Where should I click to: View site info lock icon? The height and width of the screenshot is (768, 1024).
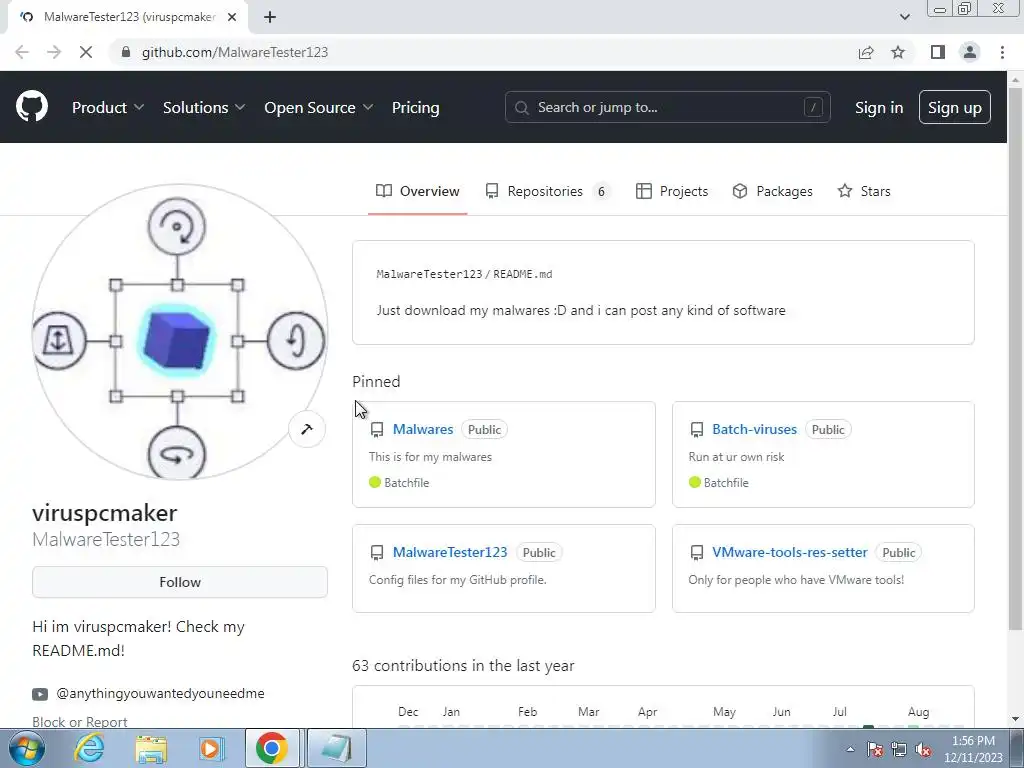126,52
